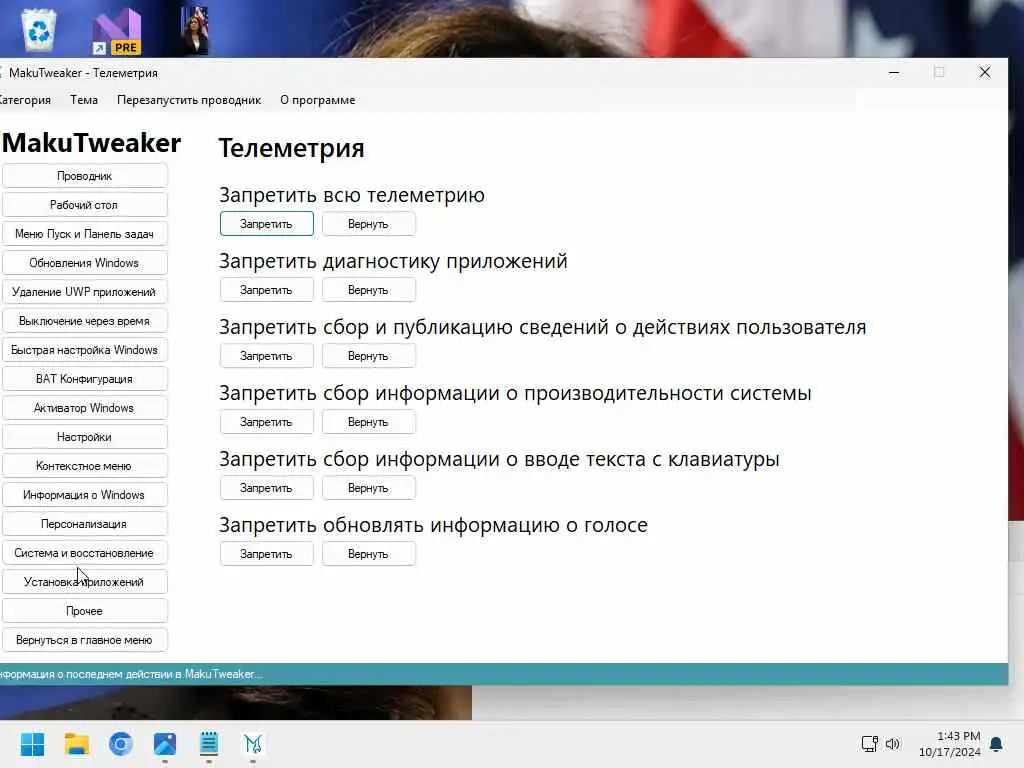Click Запретить for диагностику приложений

[x=266, y=290]
